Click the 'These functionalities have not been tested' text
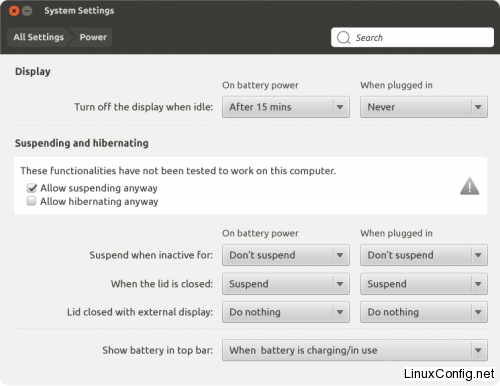 178,171
